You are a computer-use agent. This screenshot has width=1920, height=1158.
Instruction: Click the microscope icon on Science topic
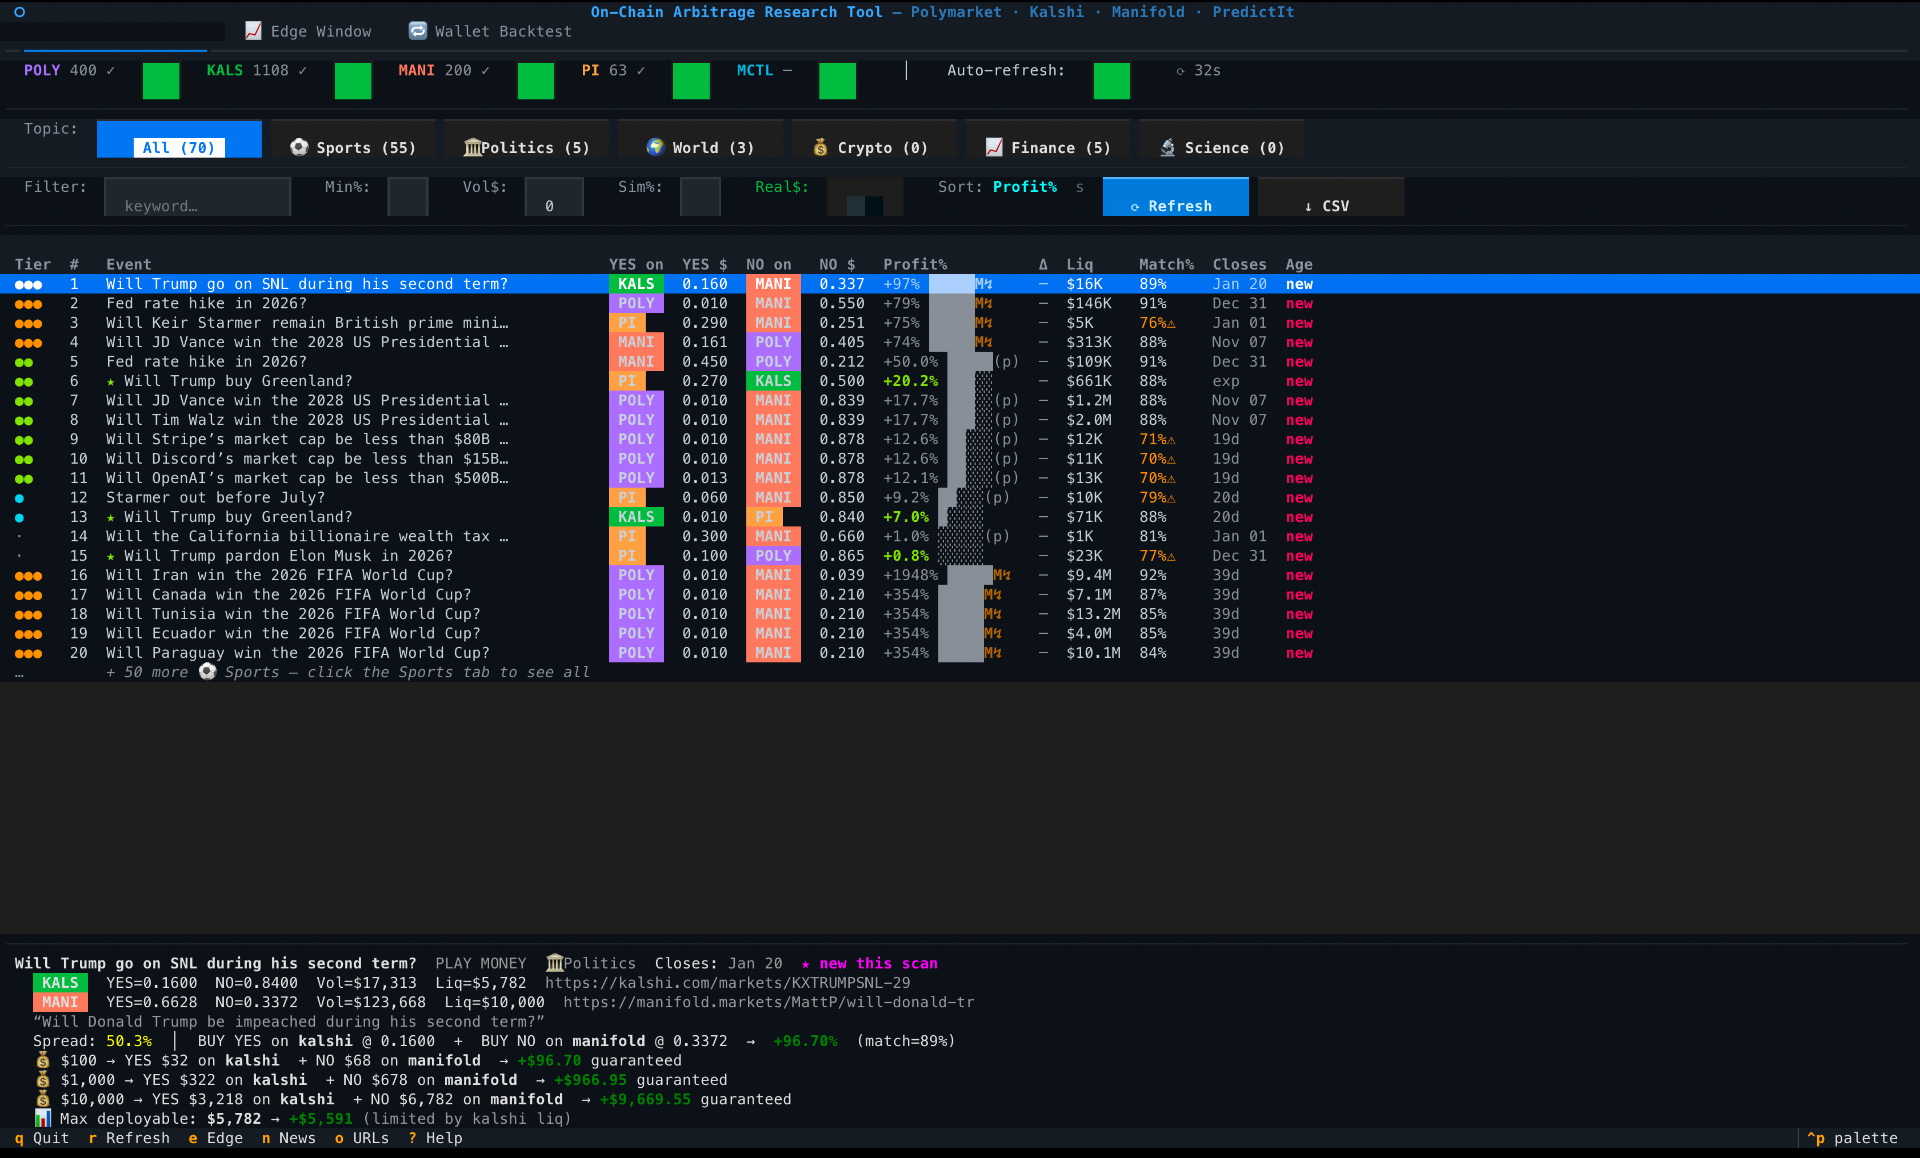click(x=1167, y=147)
